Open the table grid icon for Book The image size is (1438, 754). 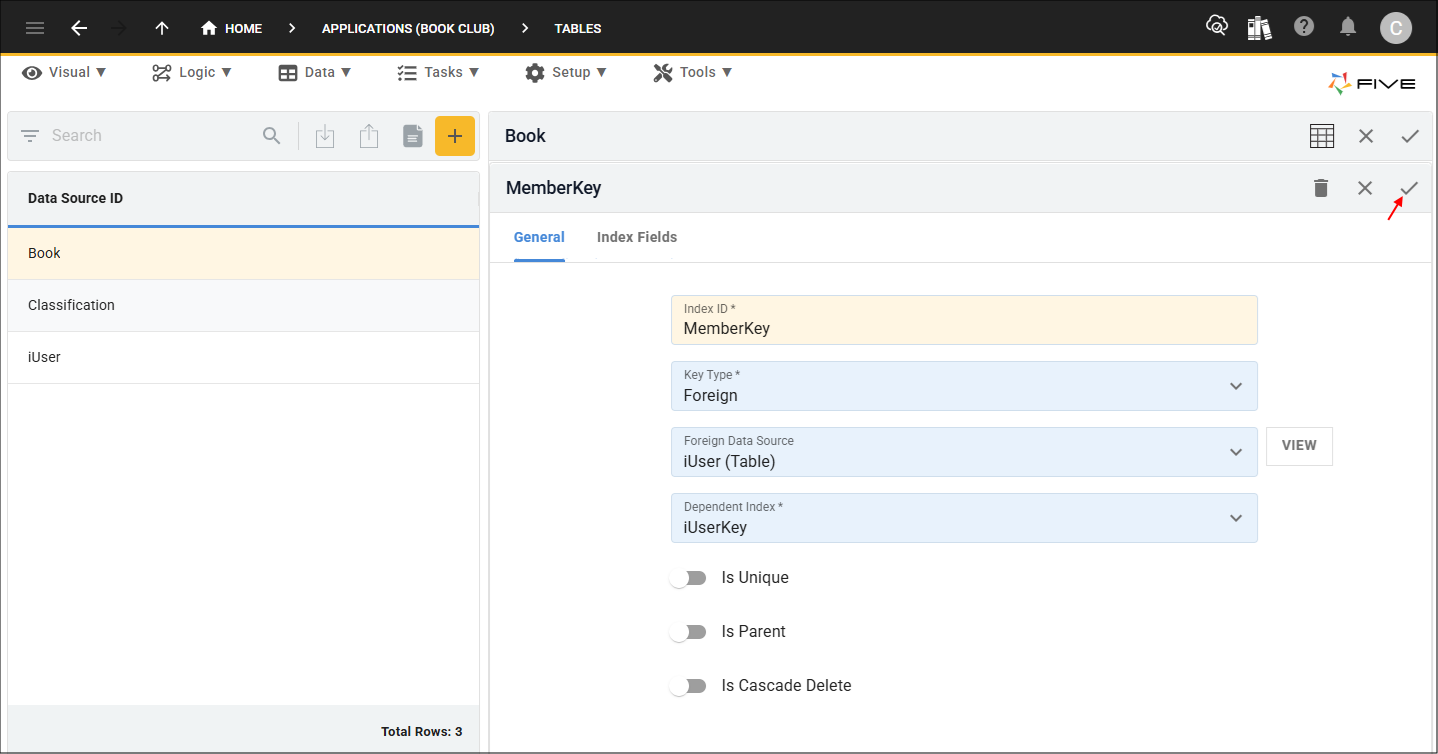1322,136
